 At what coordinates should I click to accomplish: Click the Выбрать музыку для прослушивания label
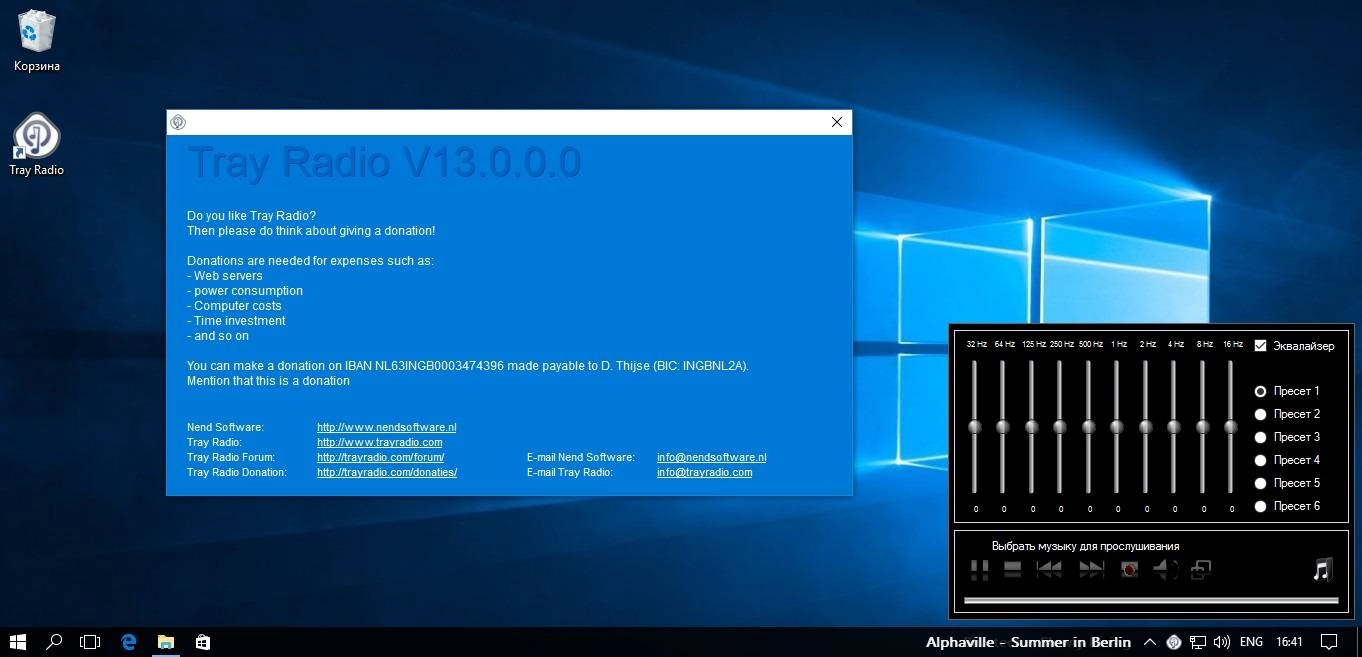coord(1086,546)
